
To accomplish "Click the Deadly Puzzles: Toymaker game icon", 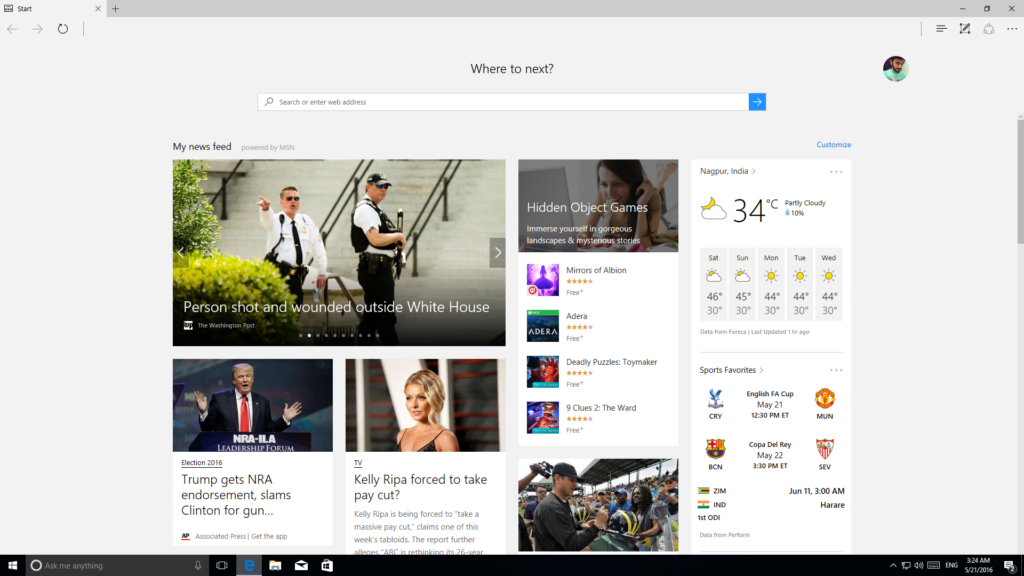I will click(543, 372).
